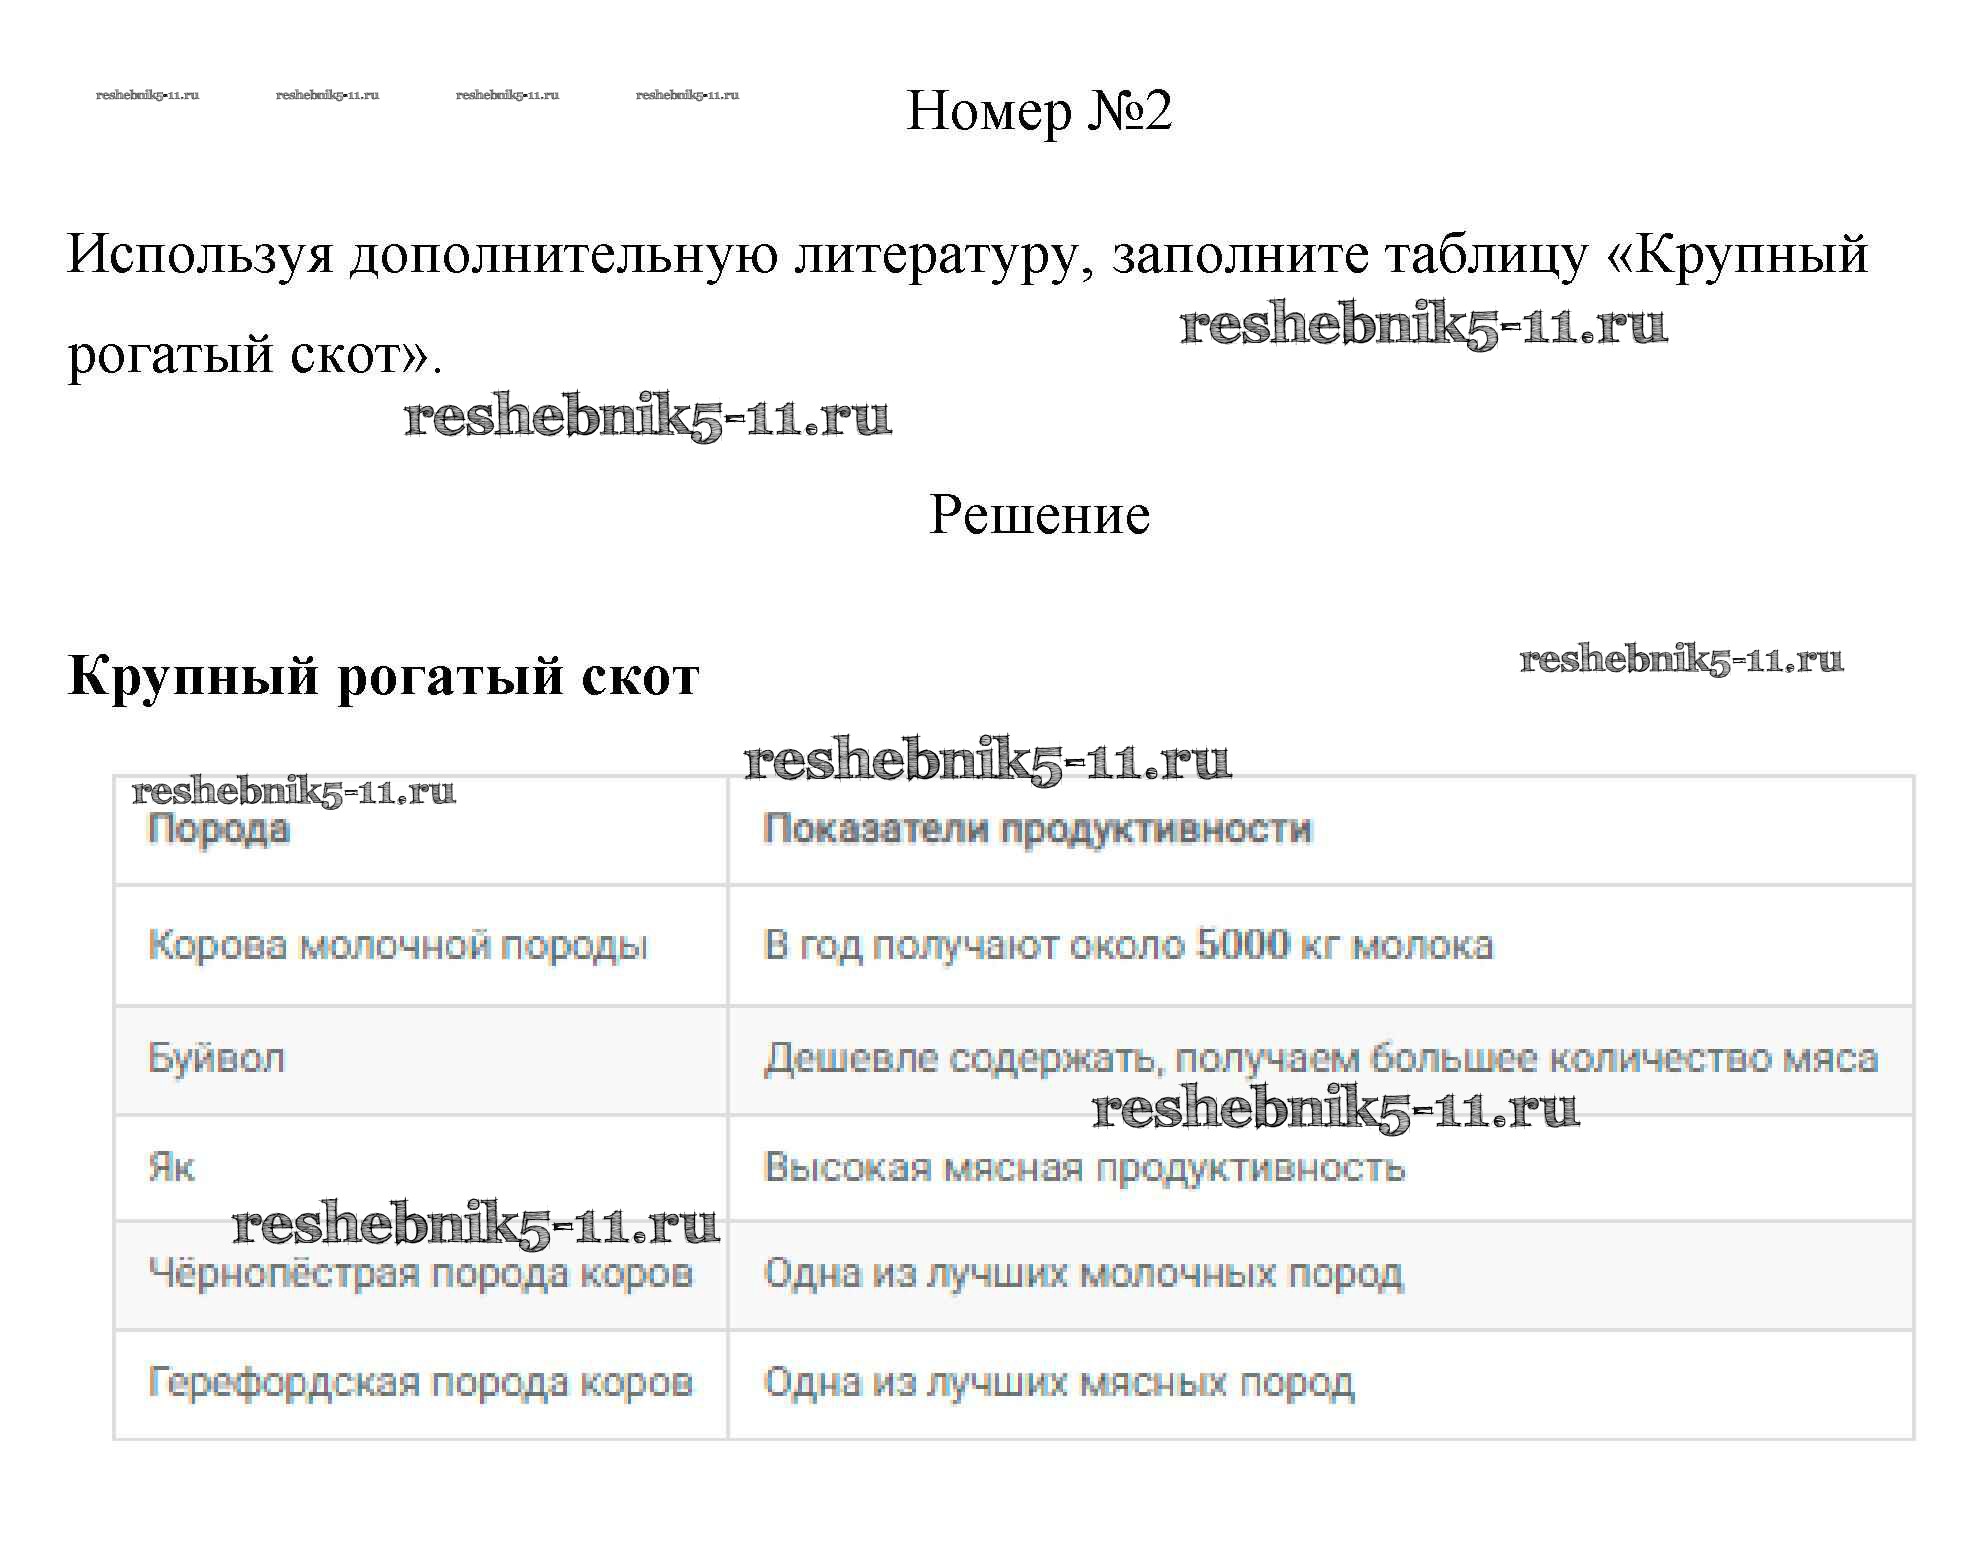
Task: Select the 'Буйвол' table cell
Action: click(216, 1058)
